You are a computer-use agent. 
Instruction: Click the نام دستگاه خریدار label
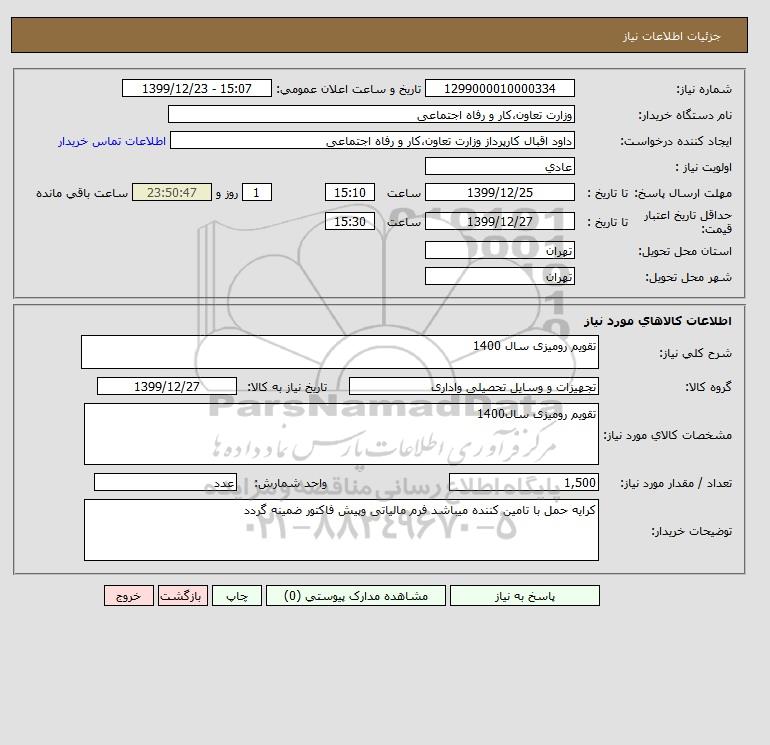tap(685, 115)
